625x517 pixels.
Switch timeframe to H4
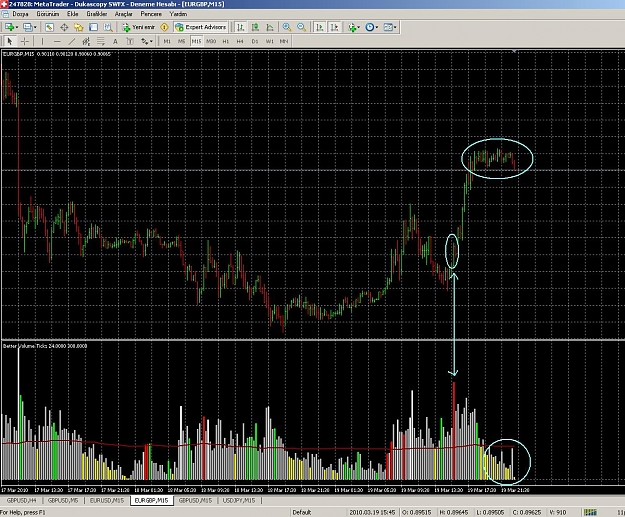[240, 41]
